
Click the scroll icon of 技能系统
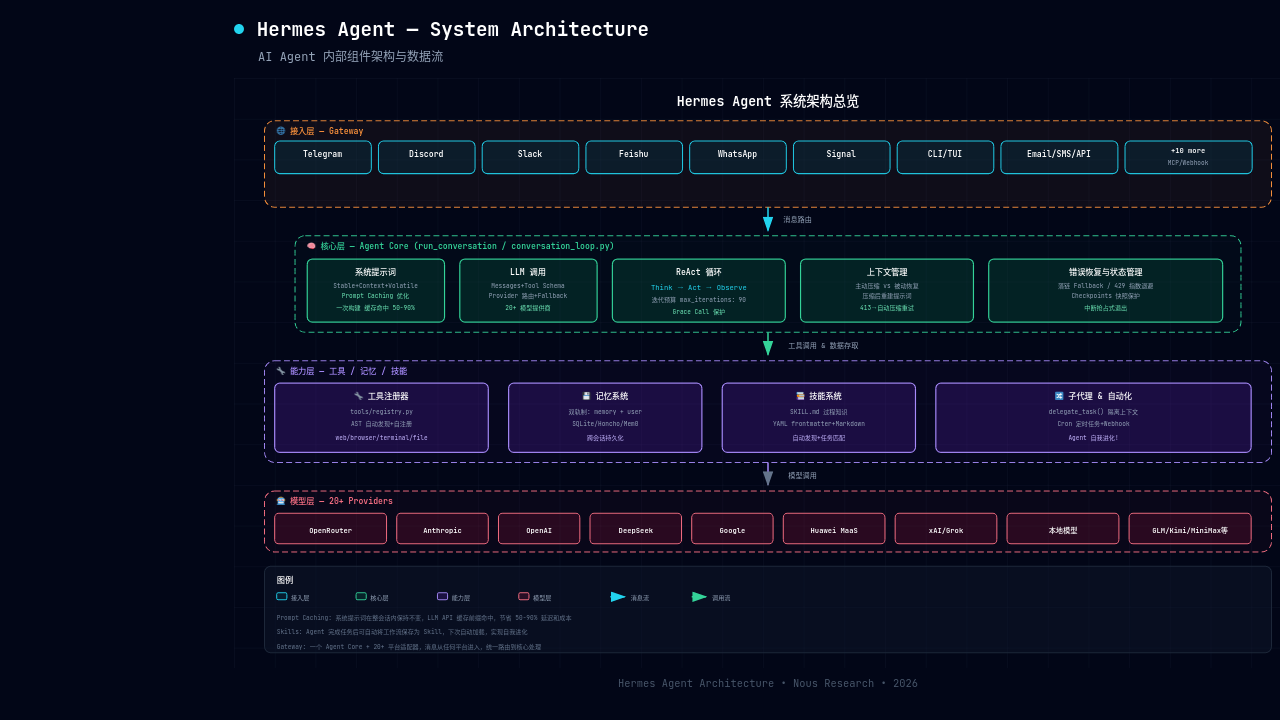[800, 396]
